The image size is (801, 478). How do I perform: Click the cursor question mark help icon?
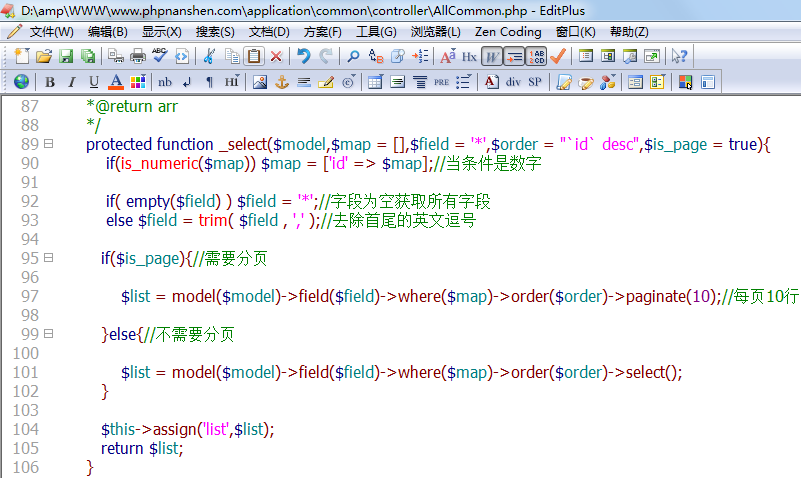[x=679, y=56]
